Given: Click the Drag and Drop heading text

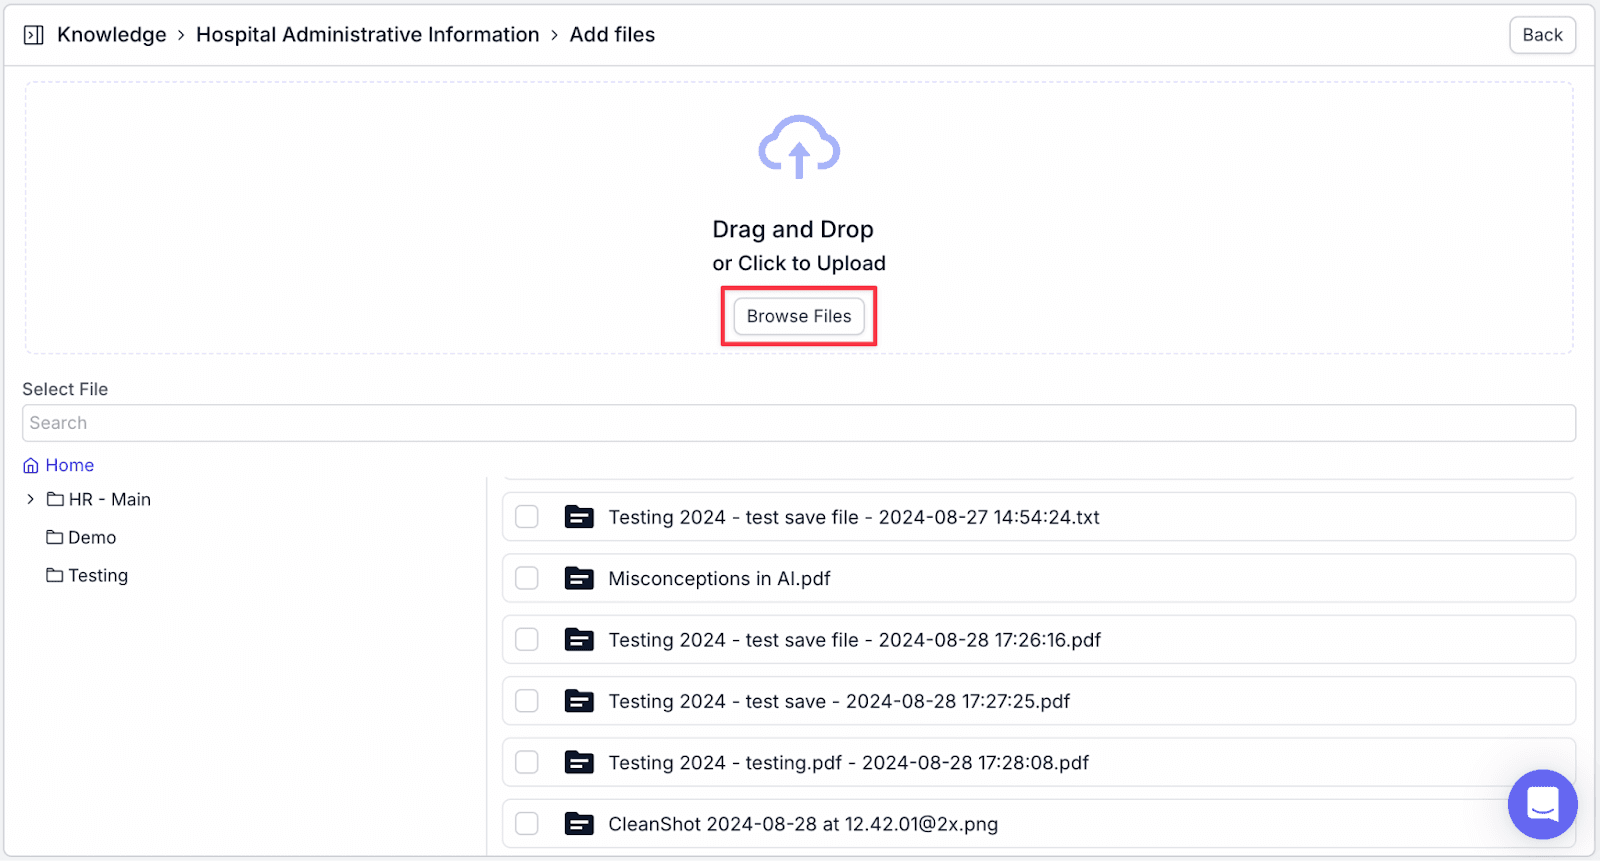Looking at the screenshot, I should 793,229.
